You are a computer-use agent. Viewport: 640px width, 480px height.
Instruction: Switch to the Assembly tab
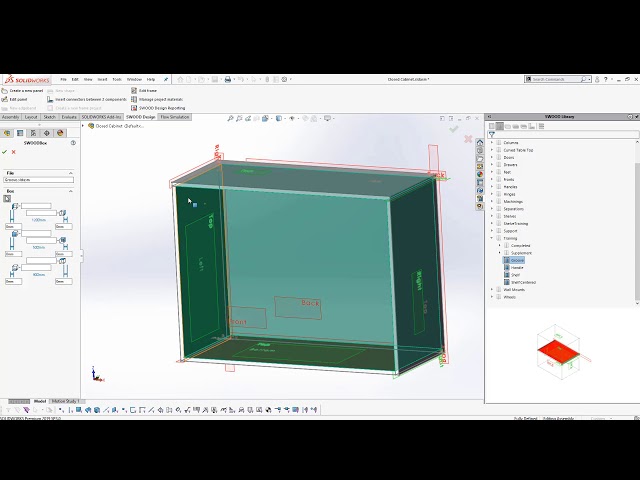click(x=11, y=117)
